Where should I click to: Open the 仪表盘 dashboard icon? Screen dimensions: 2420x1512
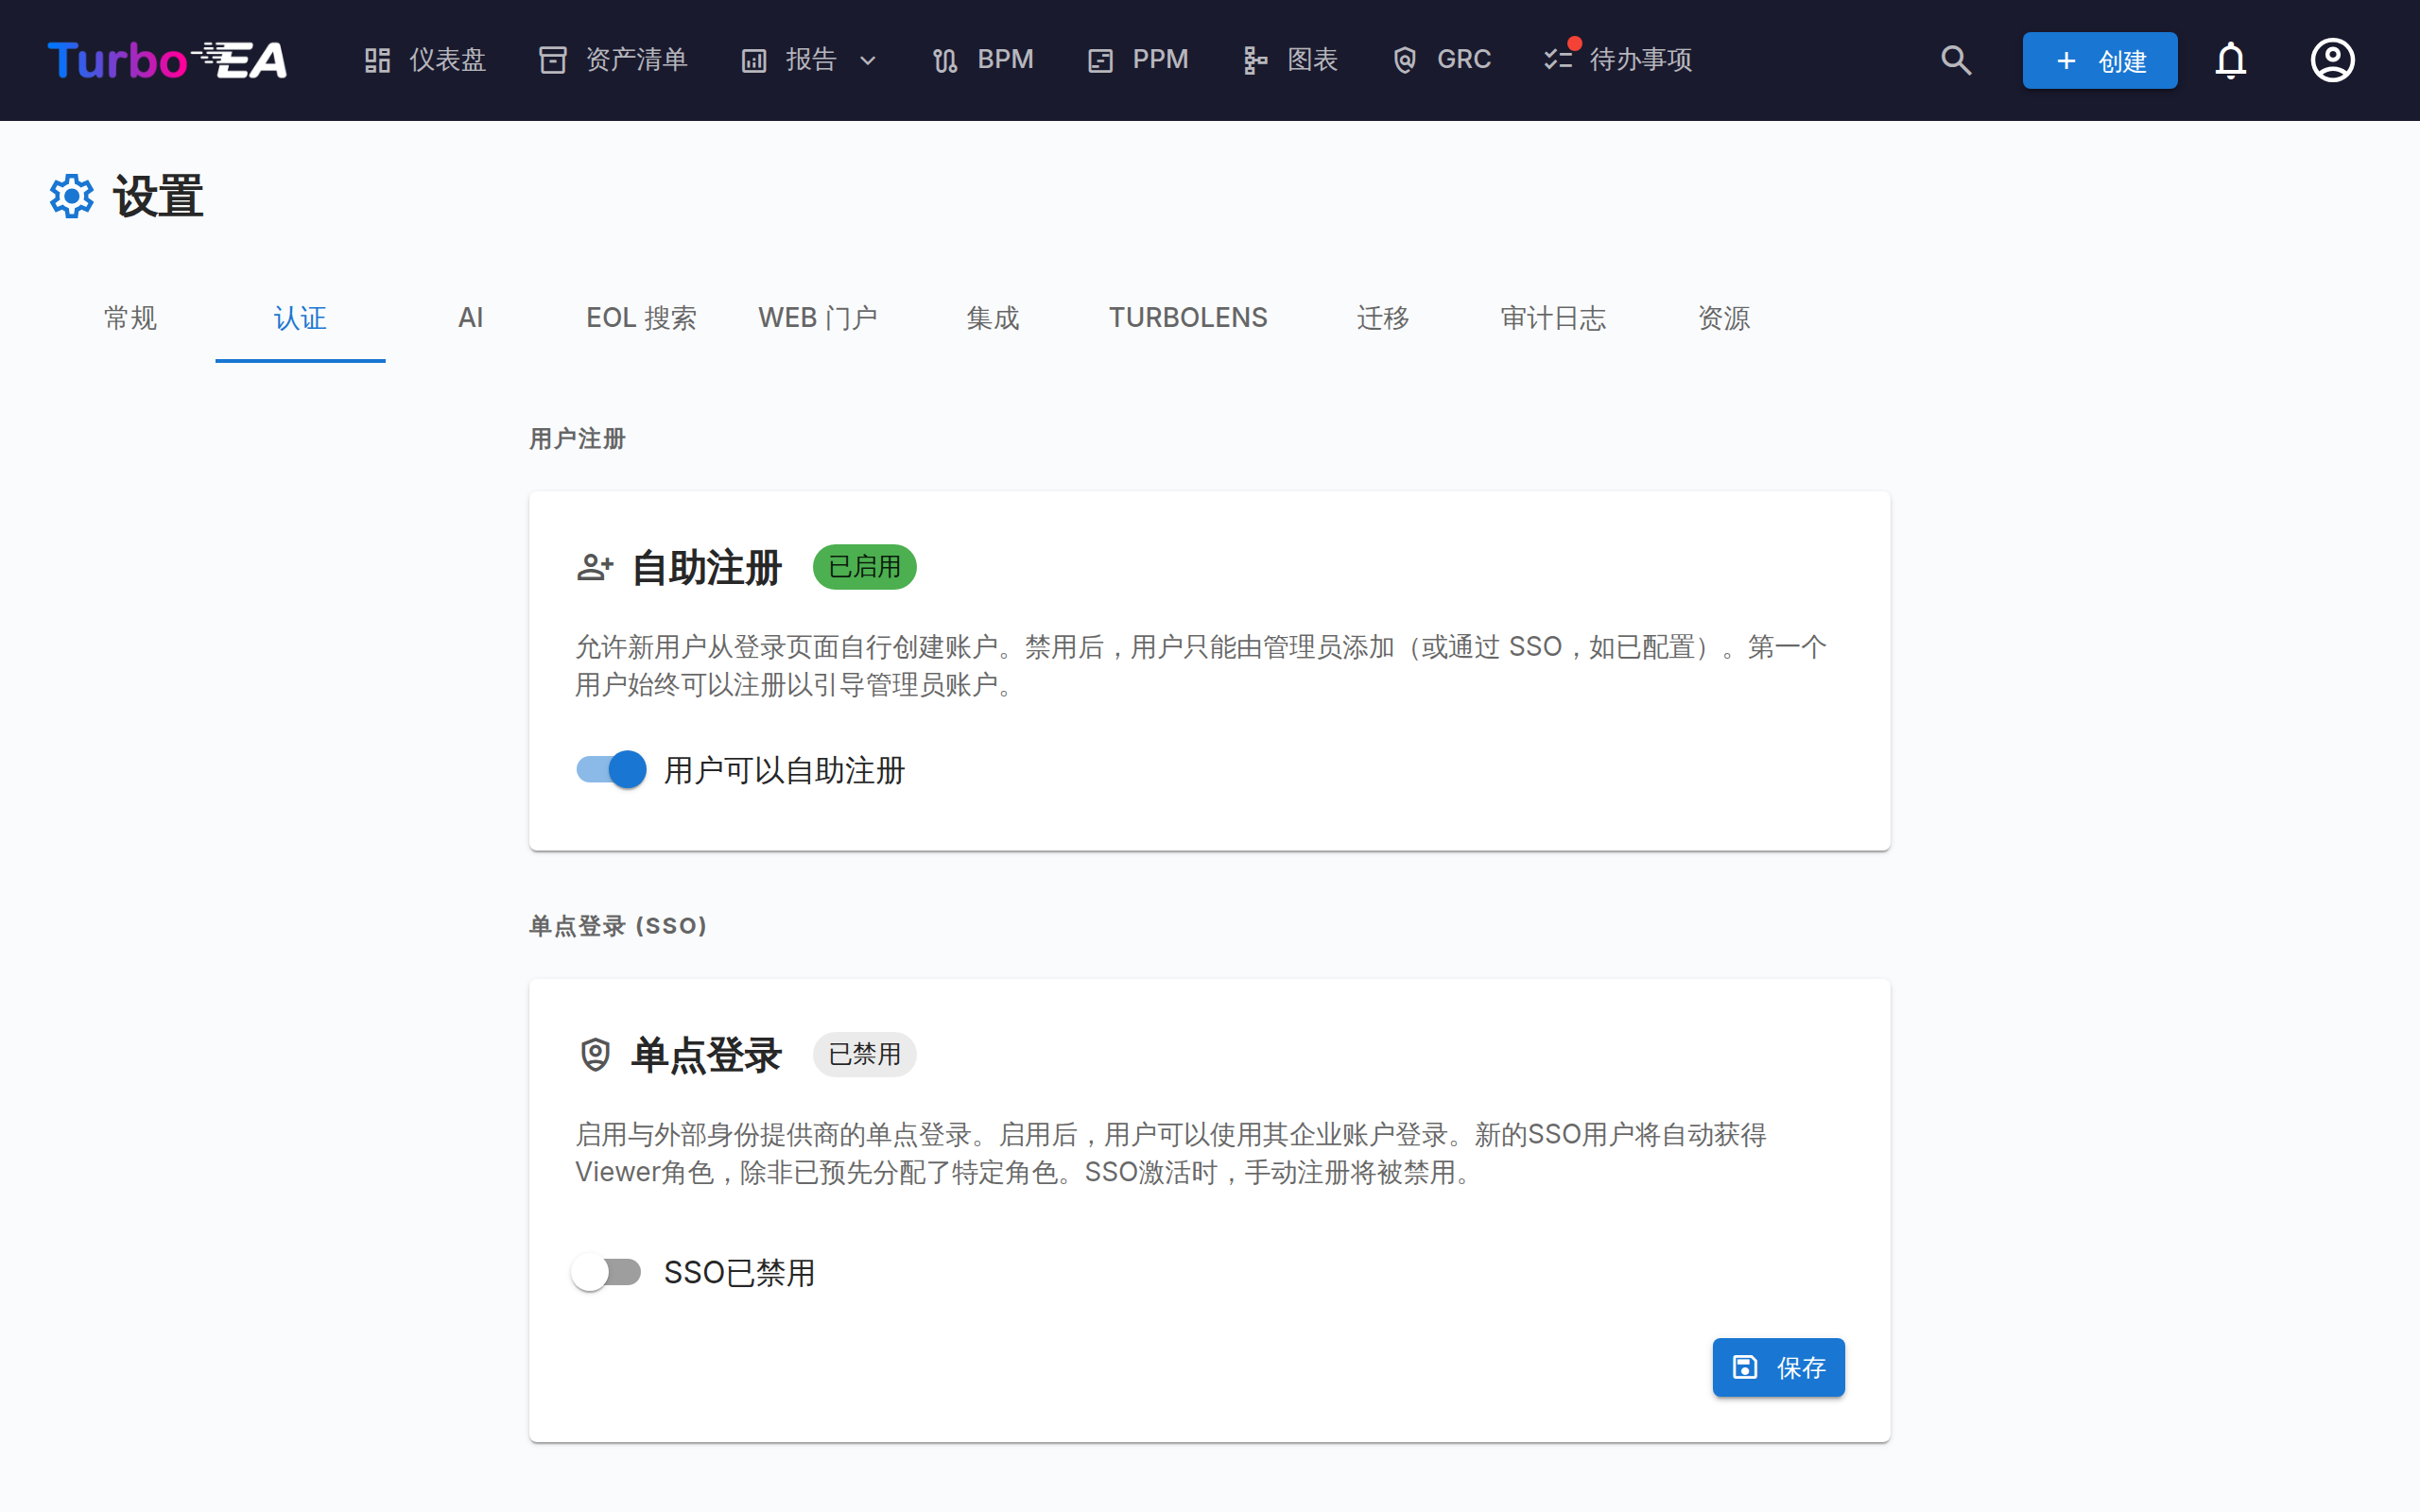[x=377, y=60]
